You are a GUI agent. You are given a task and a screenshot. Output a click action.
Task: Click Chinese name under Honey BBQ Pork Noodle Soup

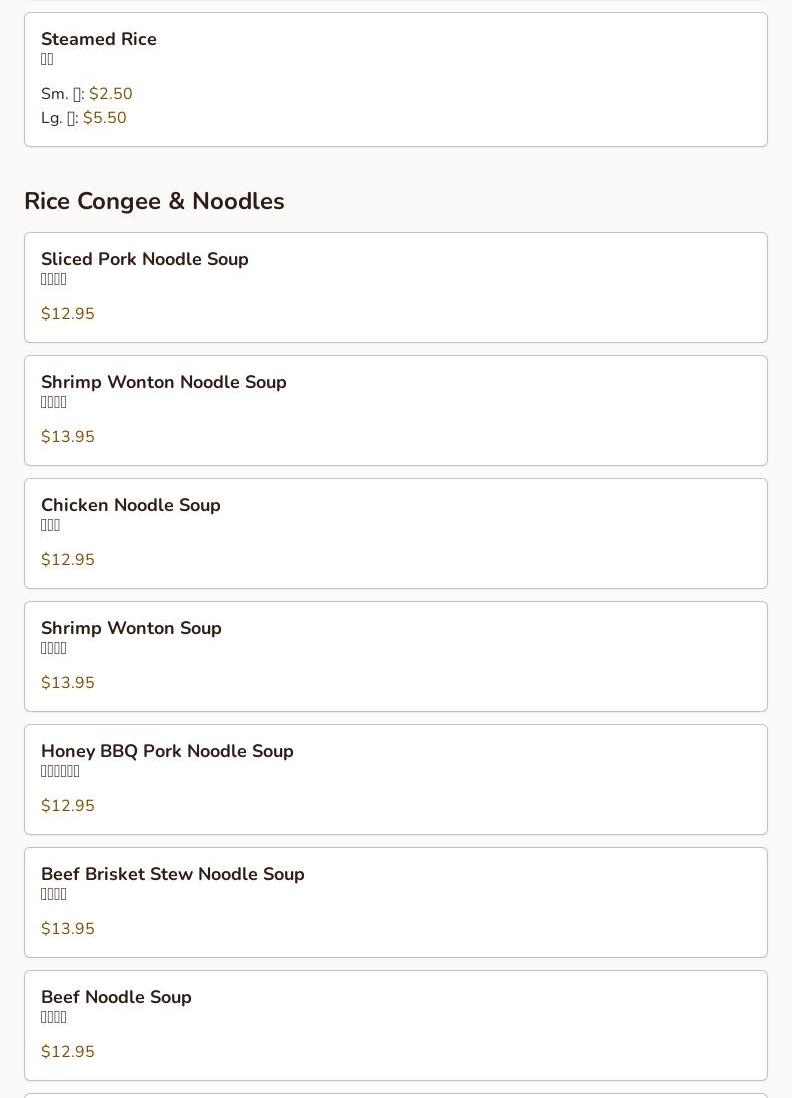(x=60, y=772)
